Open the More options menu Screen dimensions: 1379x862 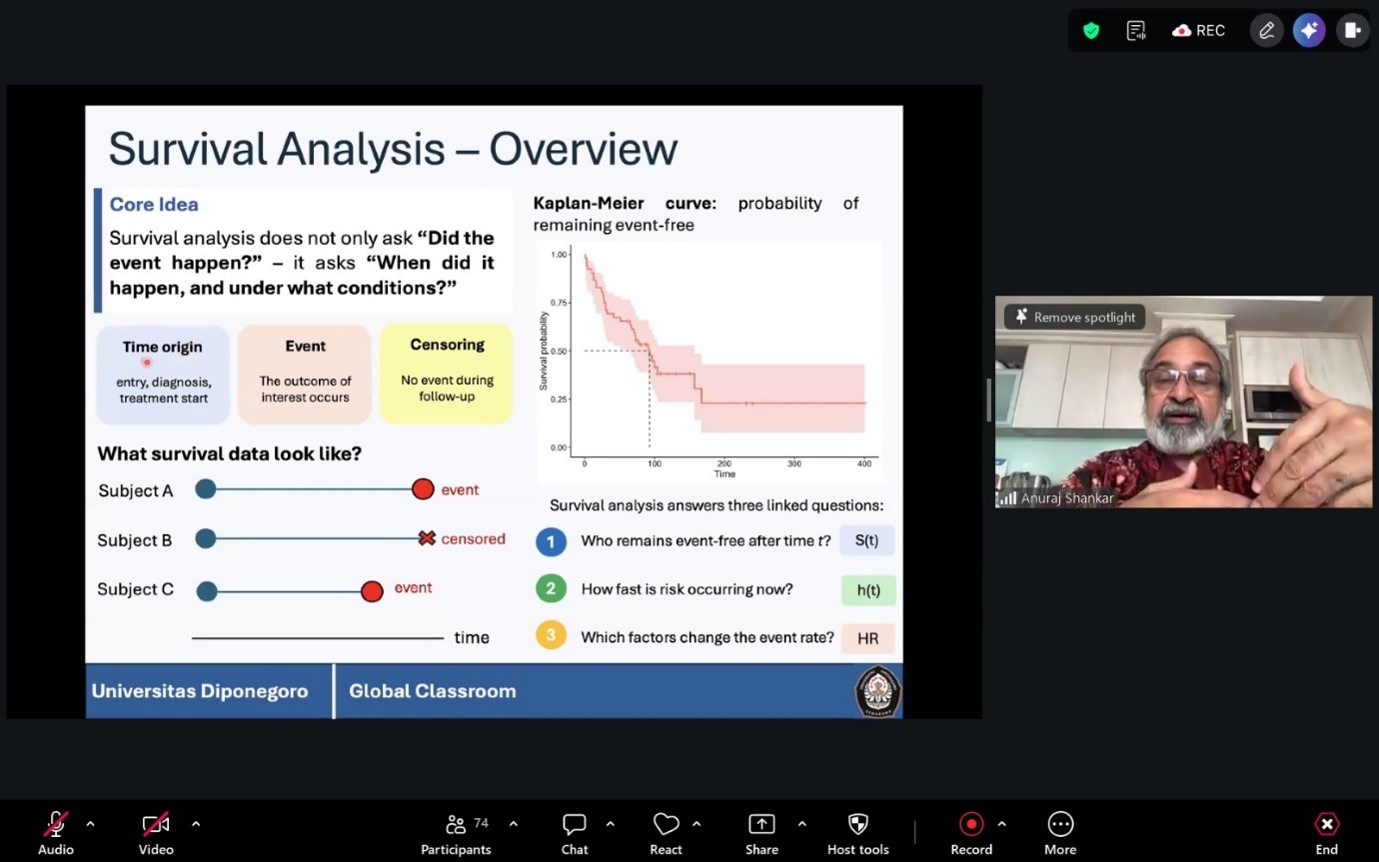[x=1060, y=832]
